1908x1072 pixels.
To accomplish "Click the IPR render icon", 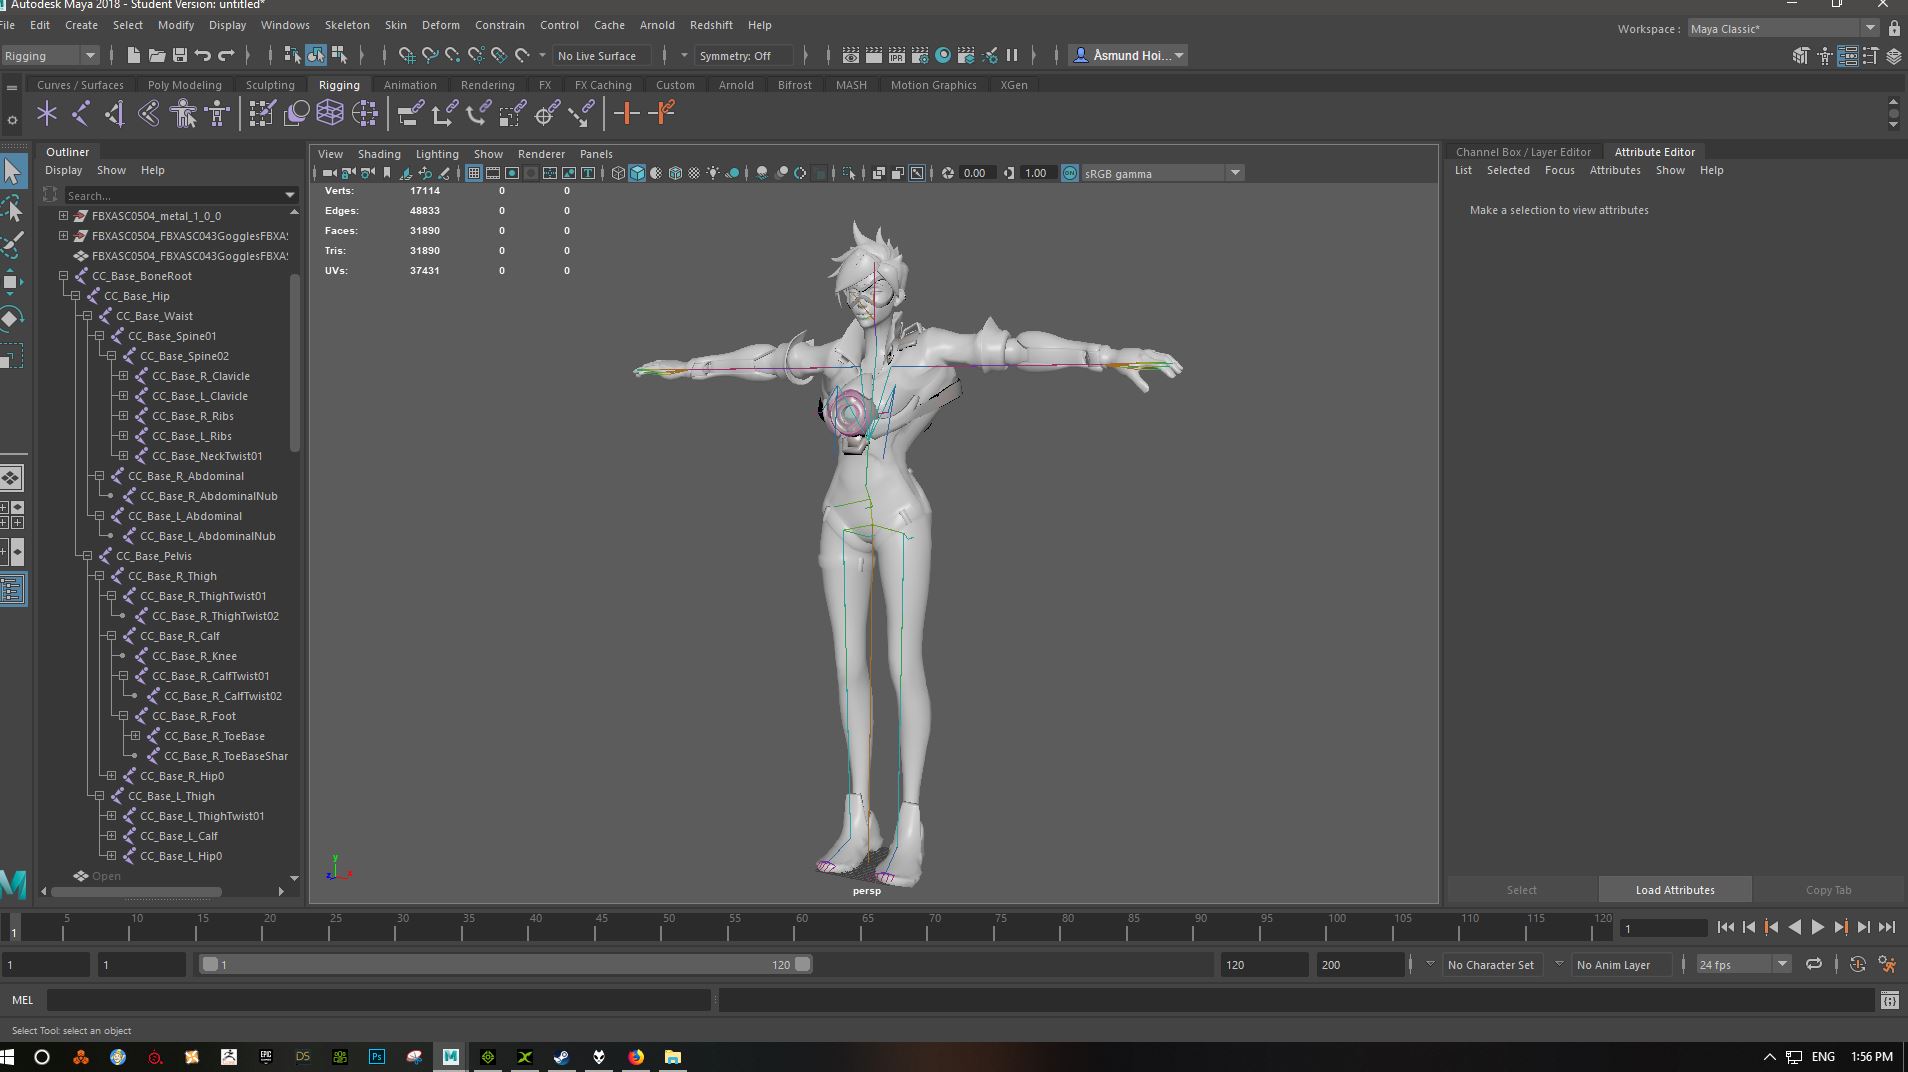I will click(x=897, y=55).
